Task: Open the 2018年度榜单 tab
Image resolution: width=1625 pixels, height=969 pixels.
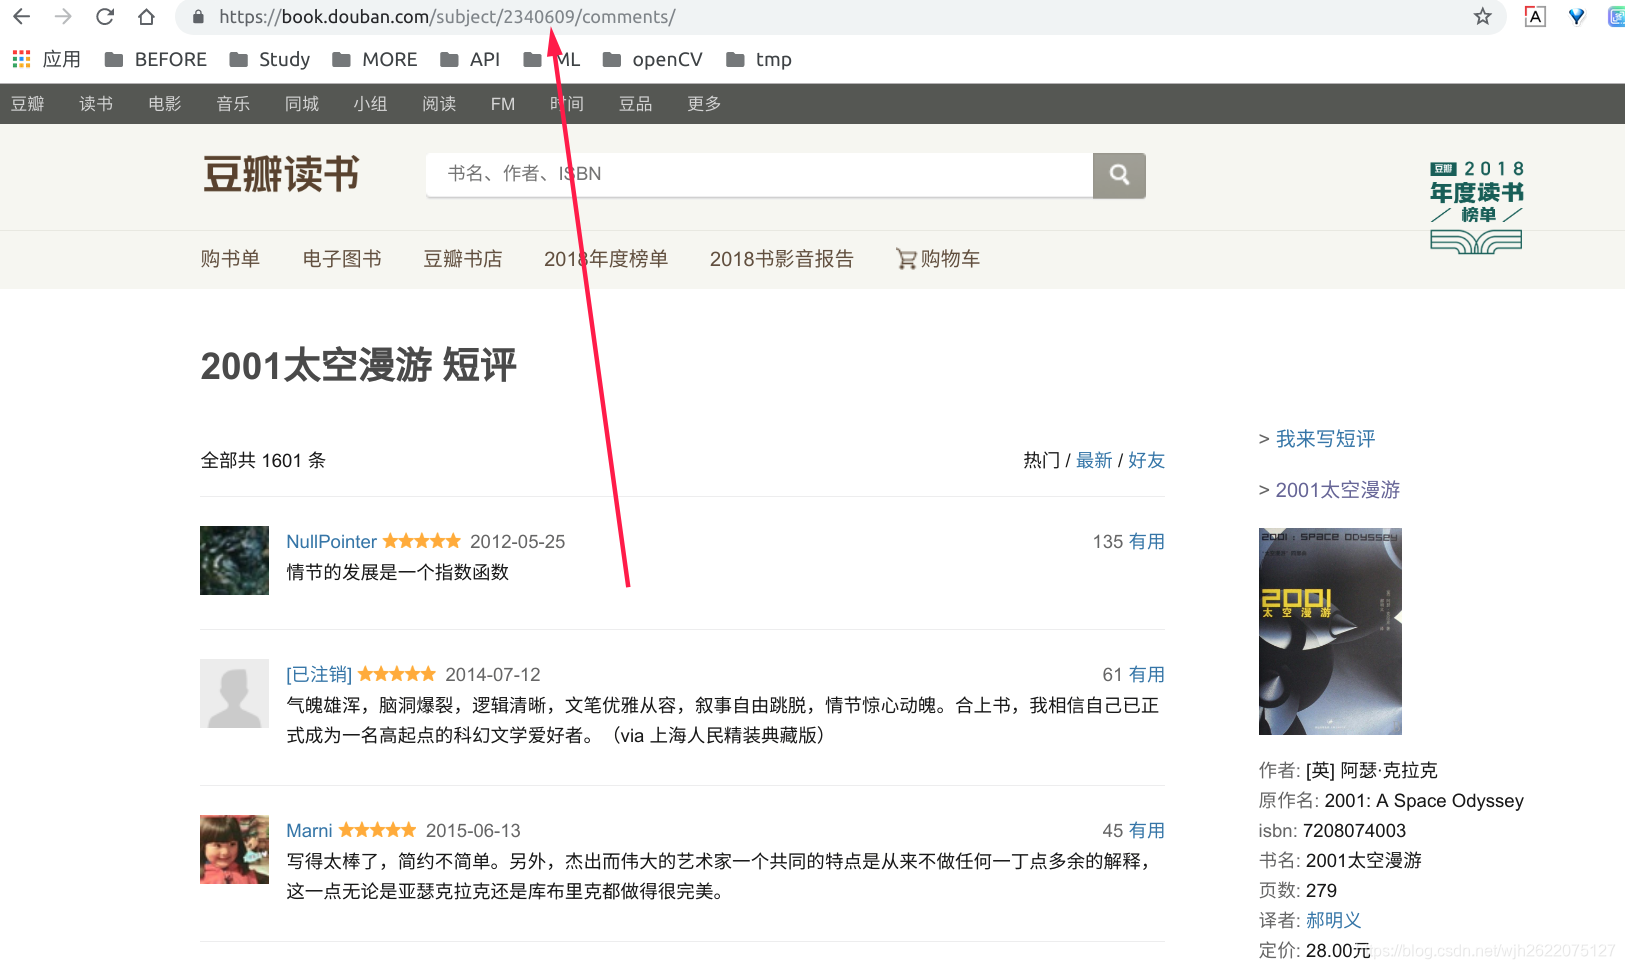Action: (606, 259)
